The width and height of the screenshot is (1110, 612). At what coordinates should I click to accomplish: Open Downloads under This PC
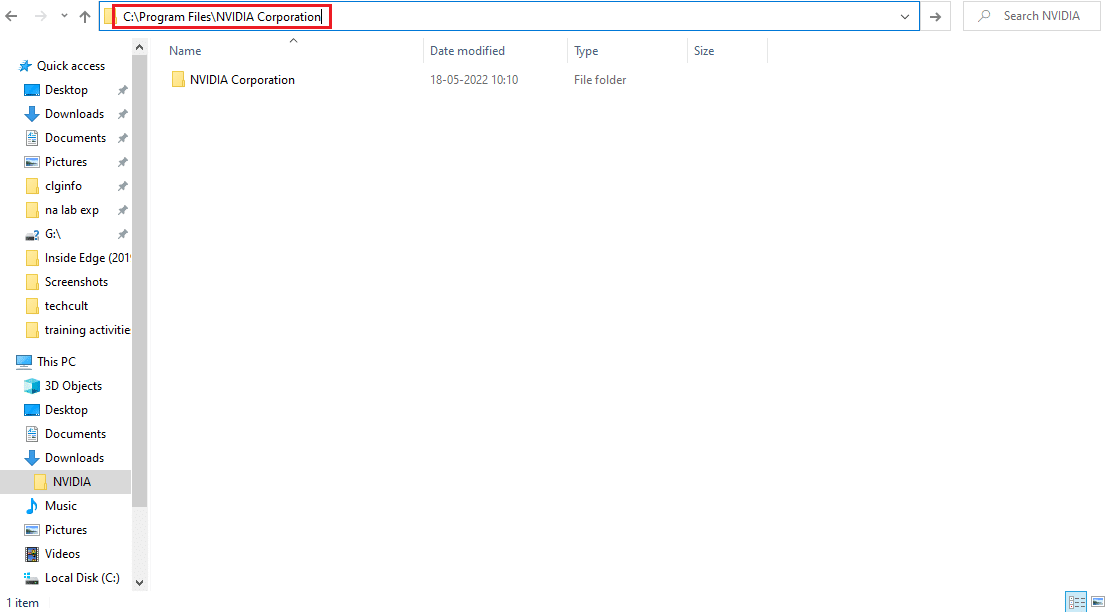click(74, 458)
